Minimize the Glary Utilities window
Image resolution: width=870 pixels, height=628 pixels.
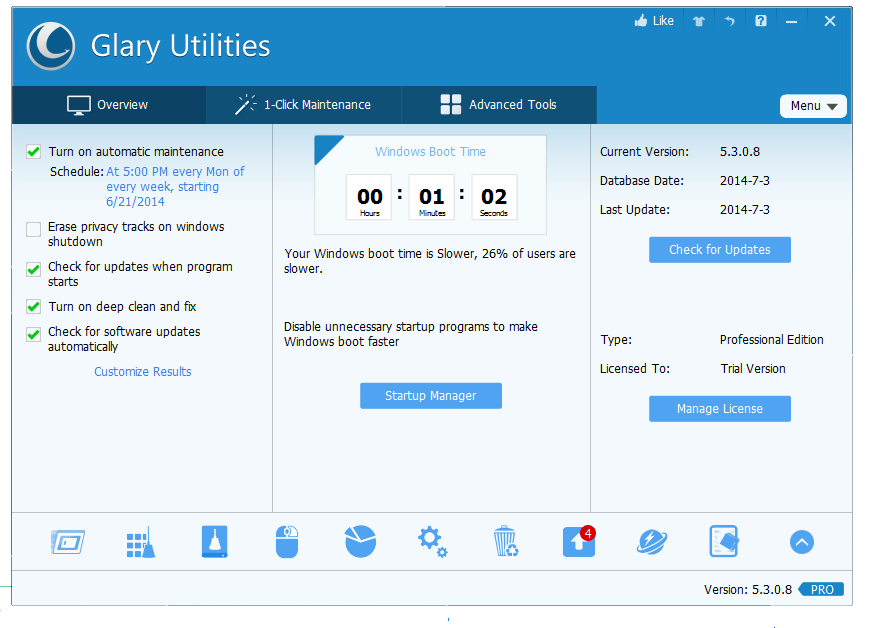coord(792,22)
